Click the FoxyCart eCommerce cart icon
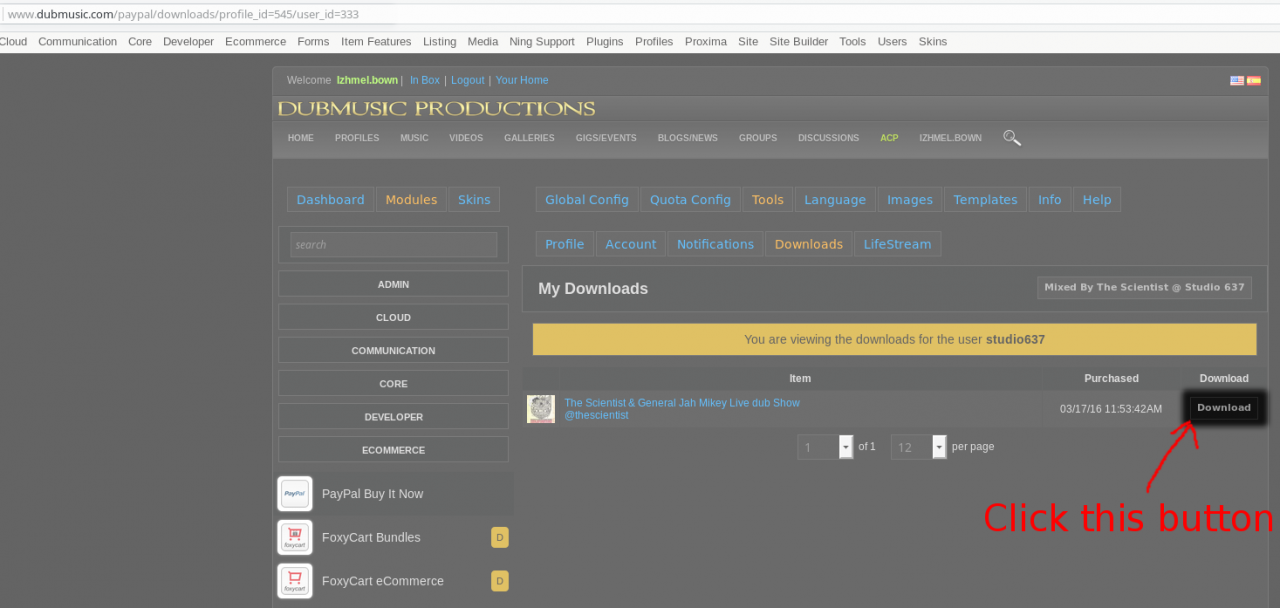The image size is (1280, 608). (x=295, y=581)
